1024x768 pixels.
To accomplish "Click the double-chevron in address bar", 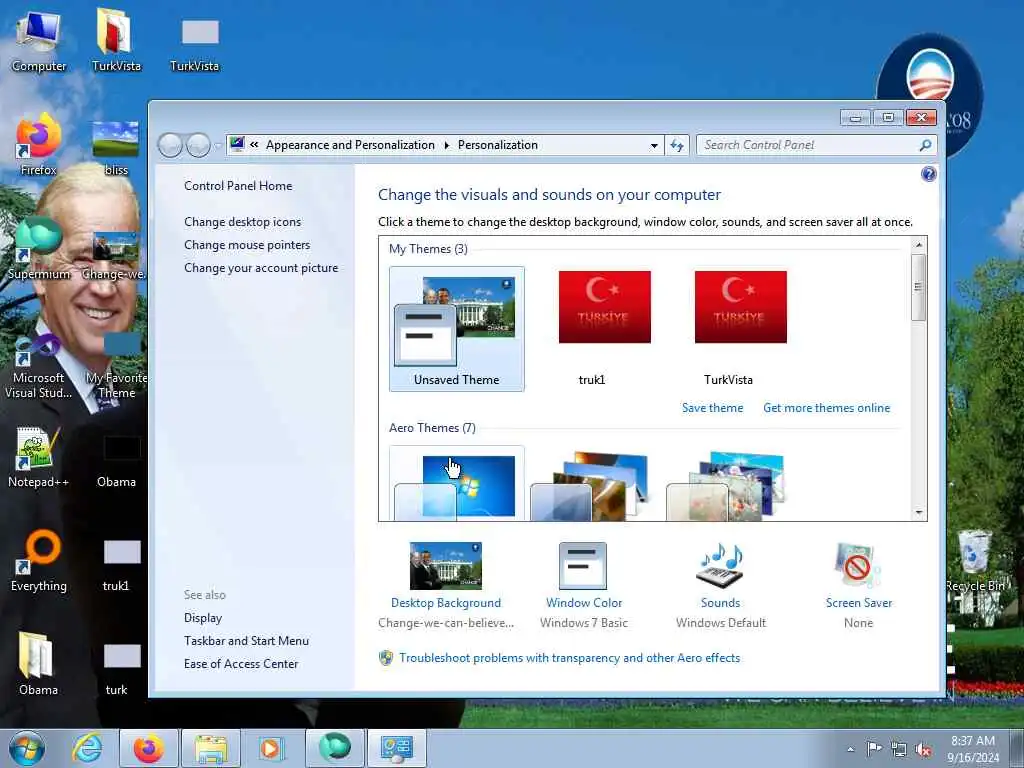I will [254, 145].
